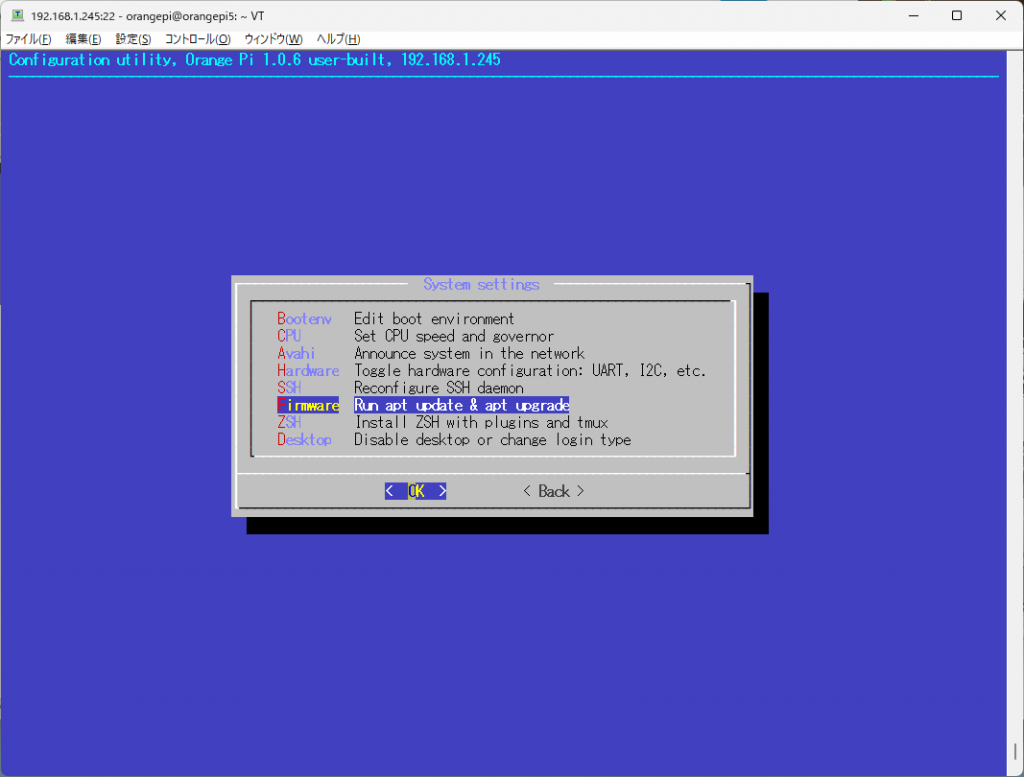Close the Tera Term window
Viewport: 1024px width, 777px height.
1000,15
